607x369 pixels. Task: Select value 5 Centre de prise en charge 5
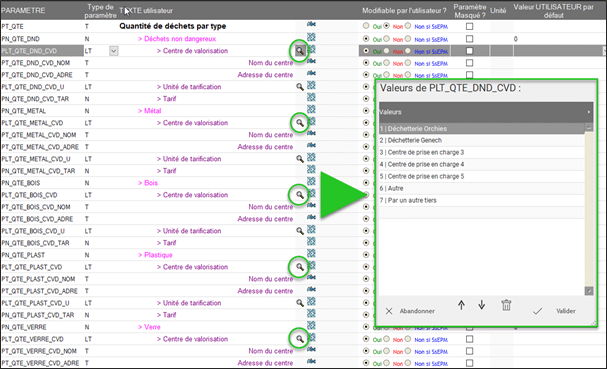click(482, 176)
